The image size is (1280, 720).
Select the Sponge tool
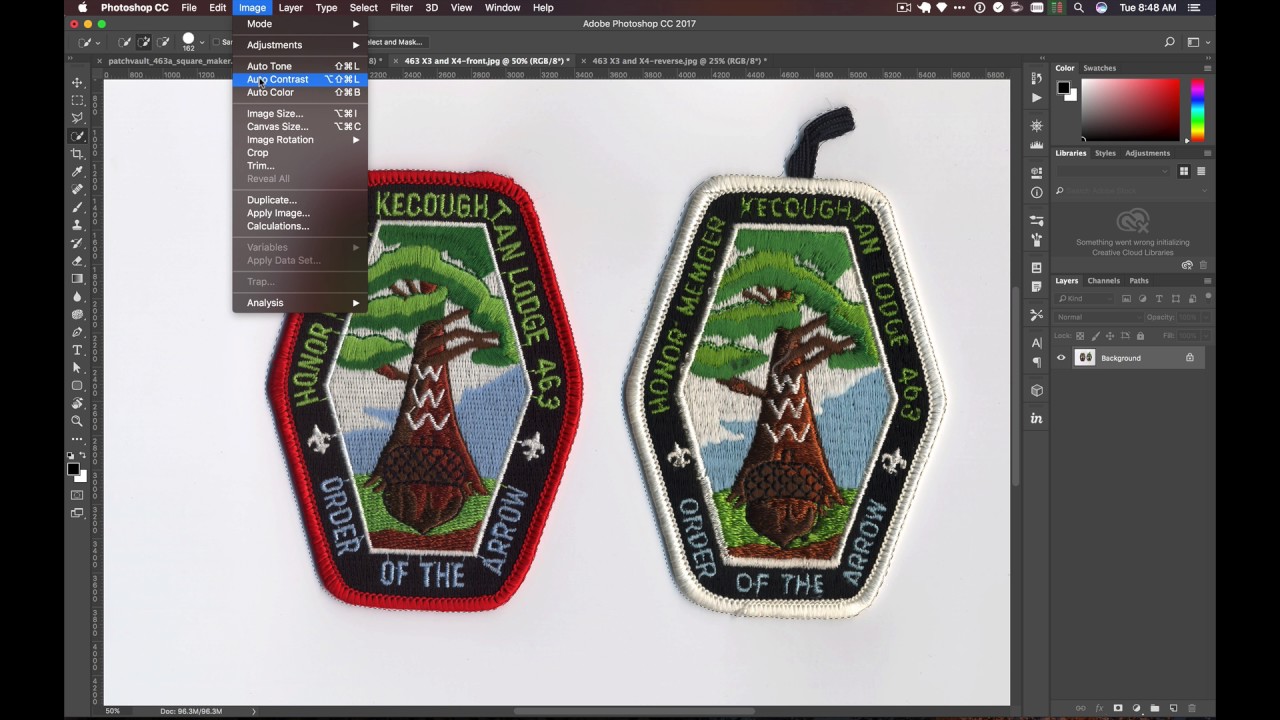point(77,314)
